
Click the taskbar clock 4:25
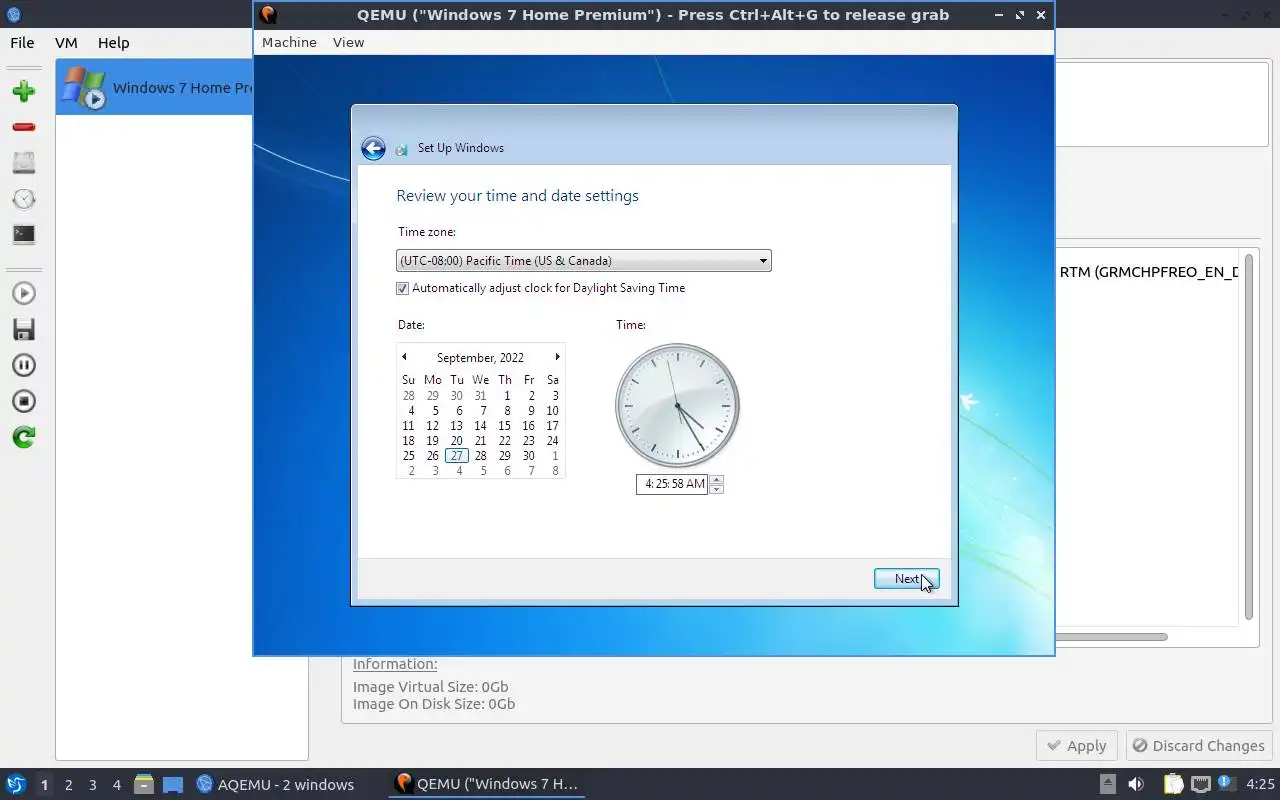click(x=1261, y=784)
